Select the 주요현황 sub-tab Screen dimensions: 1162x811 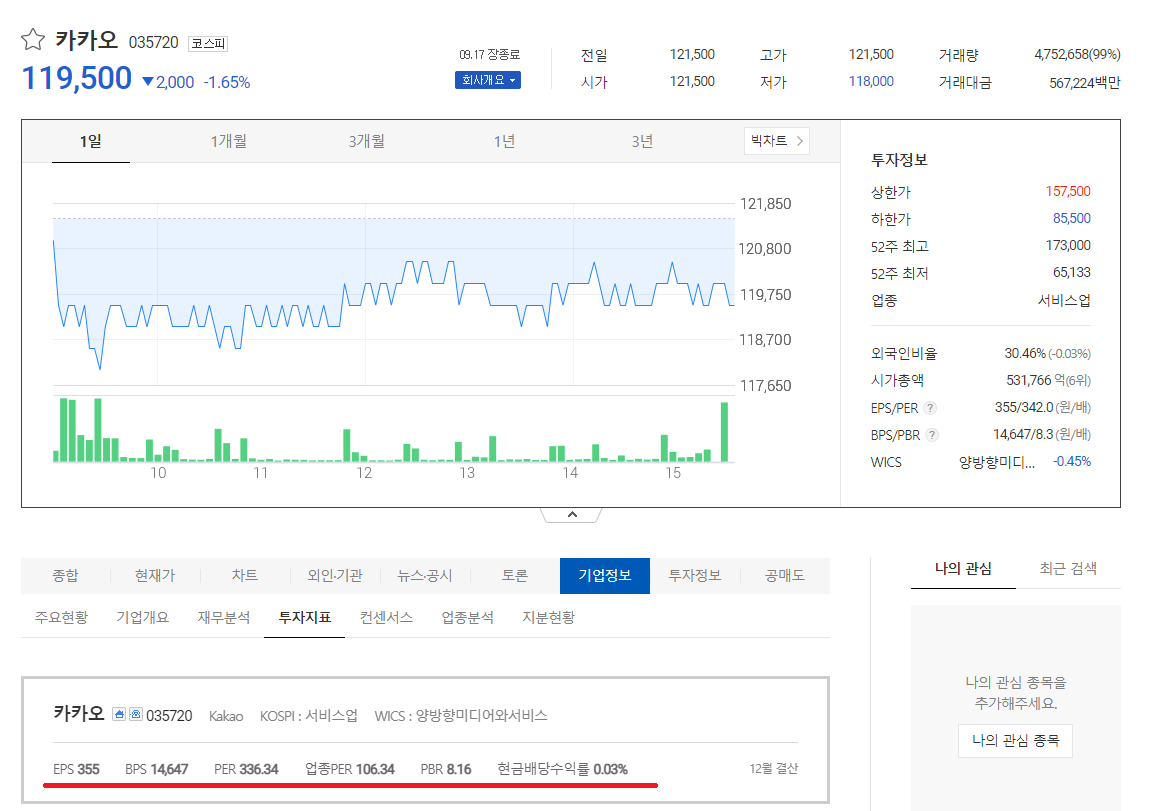click(x=62, y=617)
